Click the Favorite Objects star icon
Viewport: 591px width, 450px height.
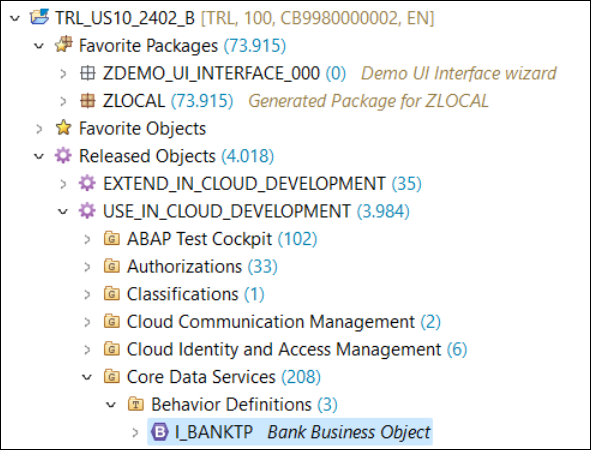[63, 128]
